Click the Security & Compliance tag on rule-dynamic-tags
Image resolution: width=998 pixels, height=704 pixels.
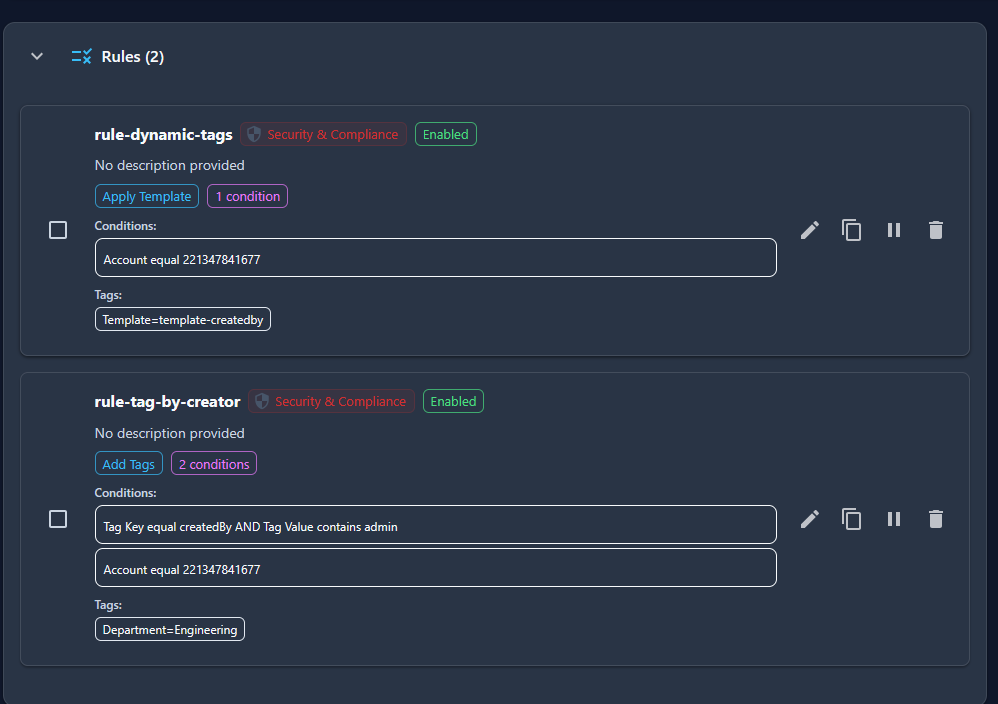pos(323,133)
